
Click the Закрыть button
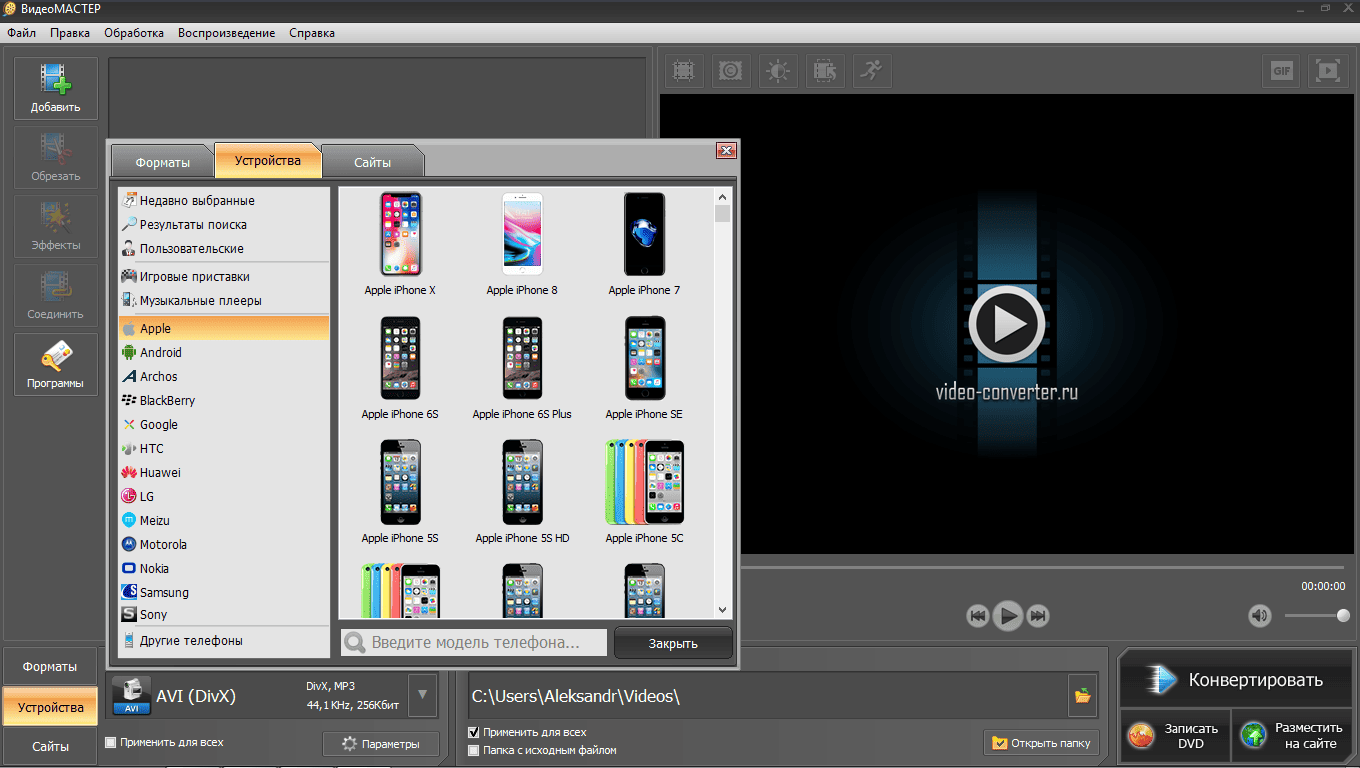673,643
